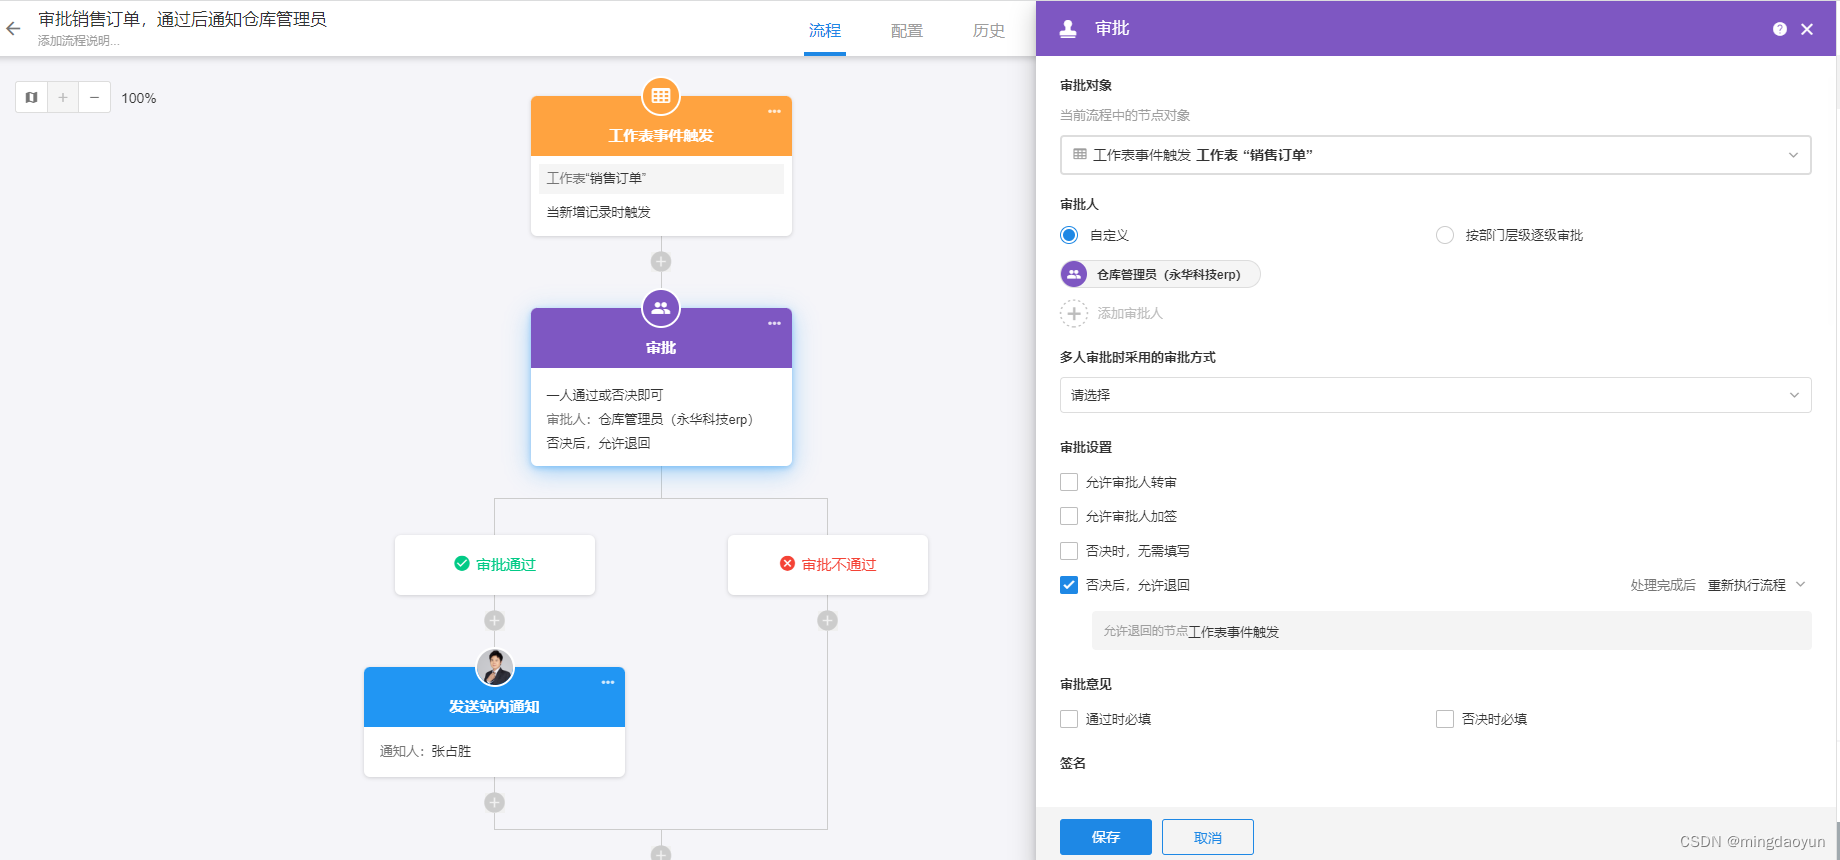Click the 仓库管理员 role avatar icon
The height and width of the screenshot is (860, 1840).
(1074, 274)
